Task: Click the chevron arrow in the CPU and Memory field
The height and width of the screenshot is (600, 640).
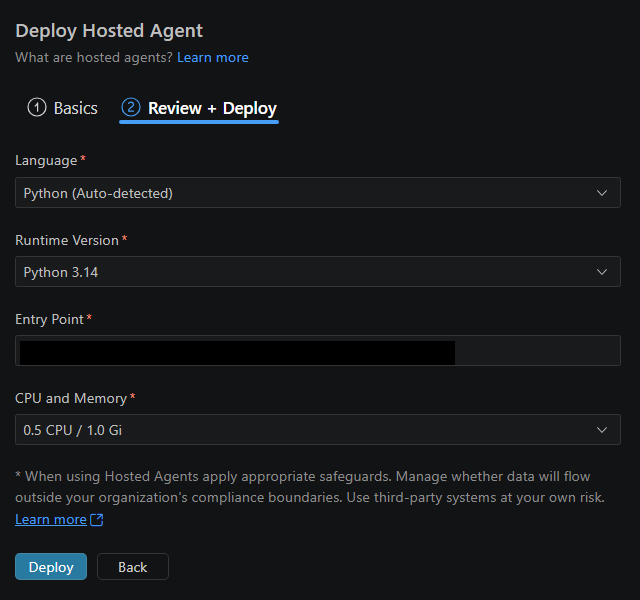Action: pos(602,430)
